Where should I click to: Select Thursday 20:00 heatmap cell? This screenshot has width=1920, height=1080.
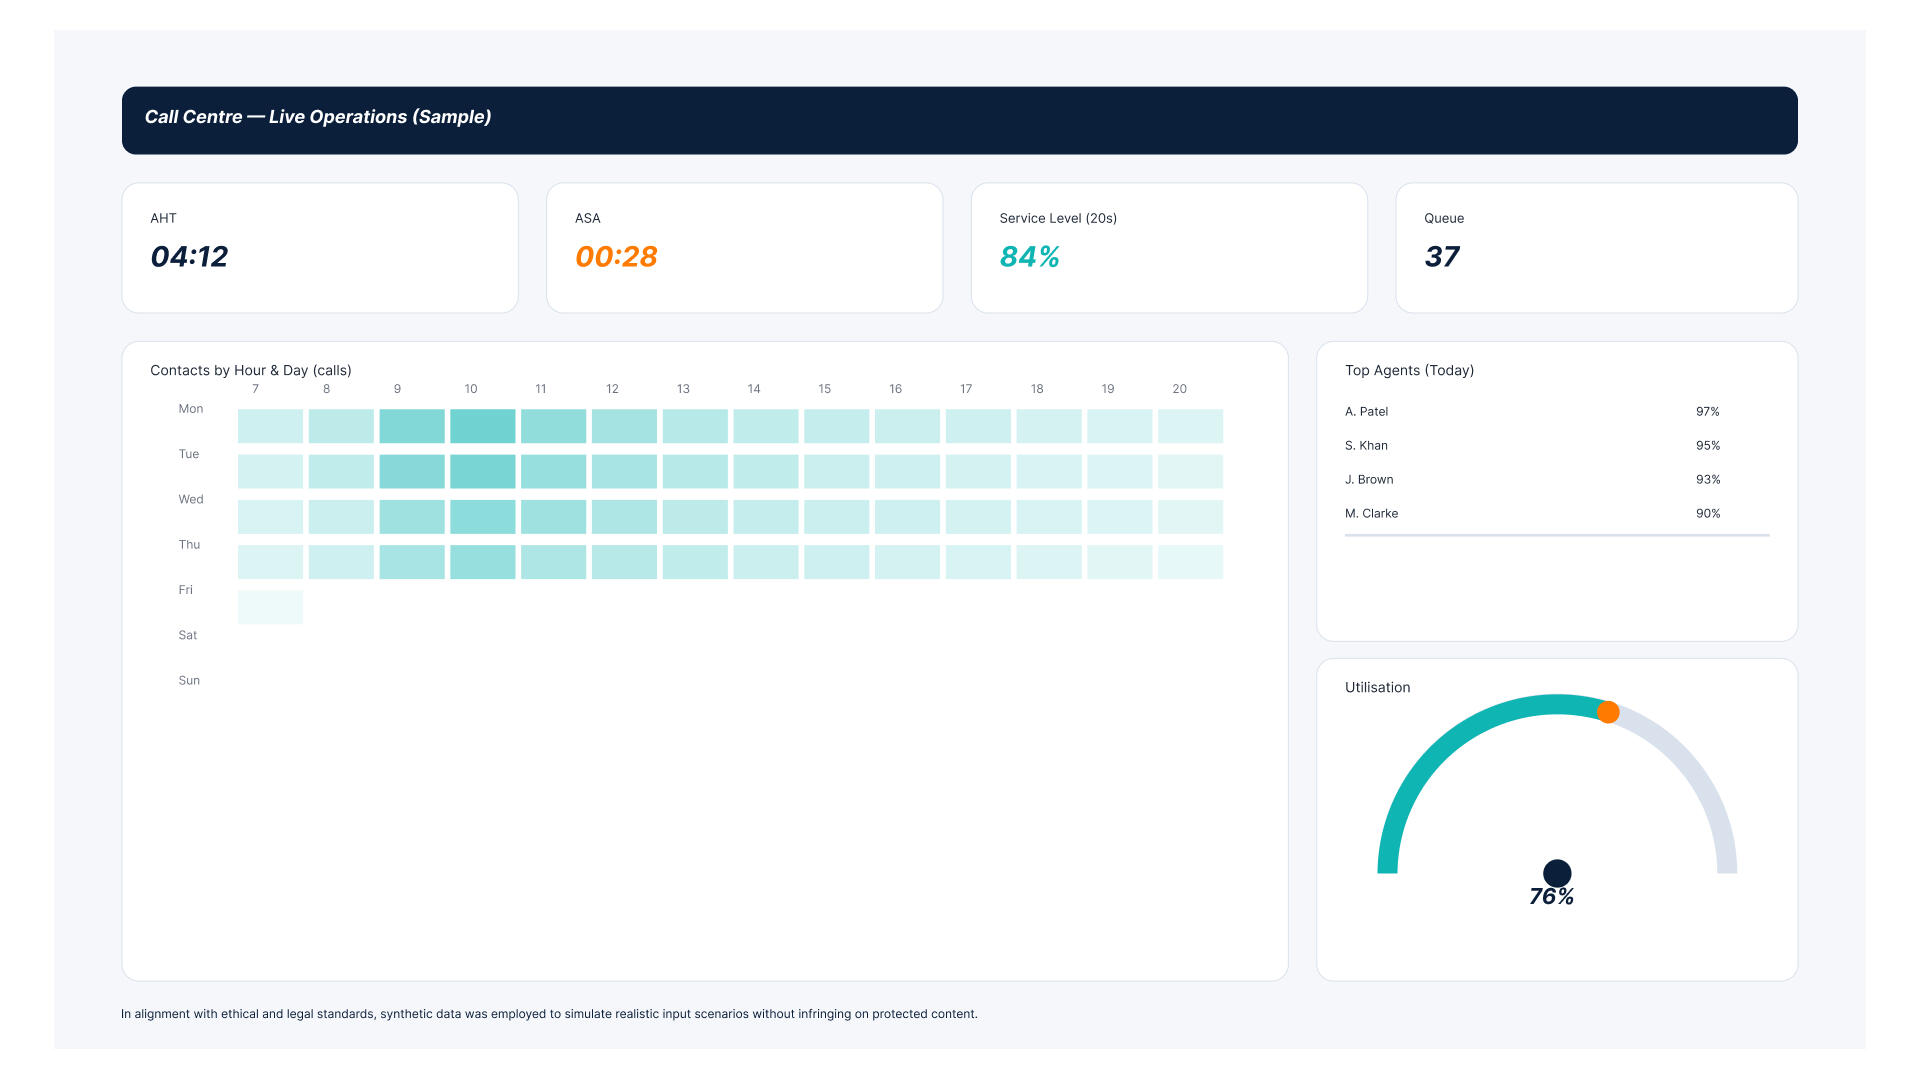point(1190,562)
